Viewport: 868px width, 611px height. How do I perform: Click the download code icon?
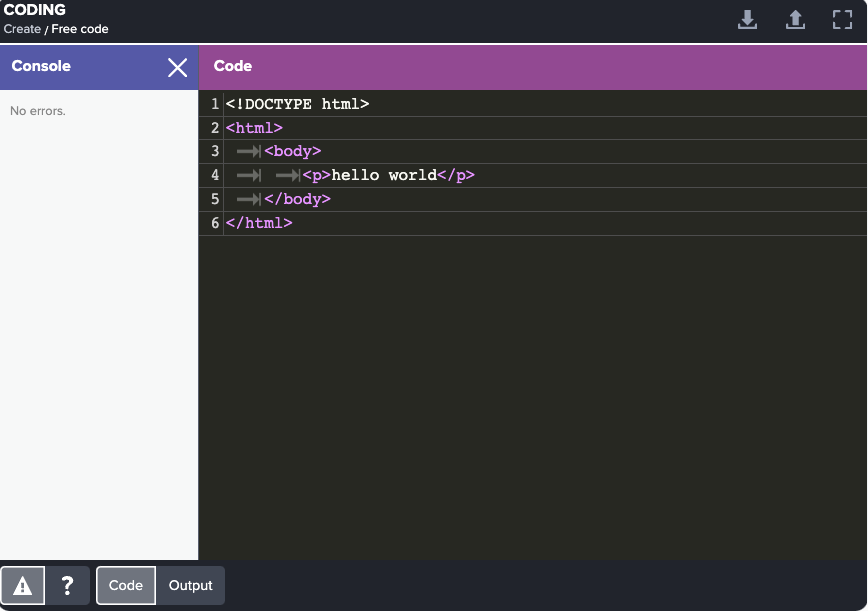[x=747, y=19]
